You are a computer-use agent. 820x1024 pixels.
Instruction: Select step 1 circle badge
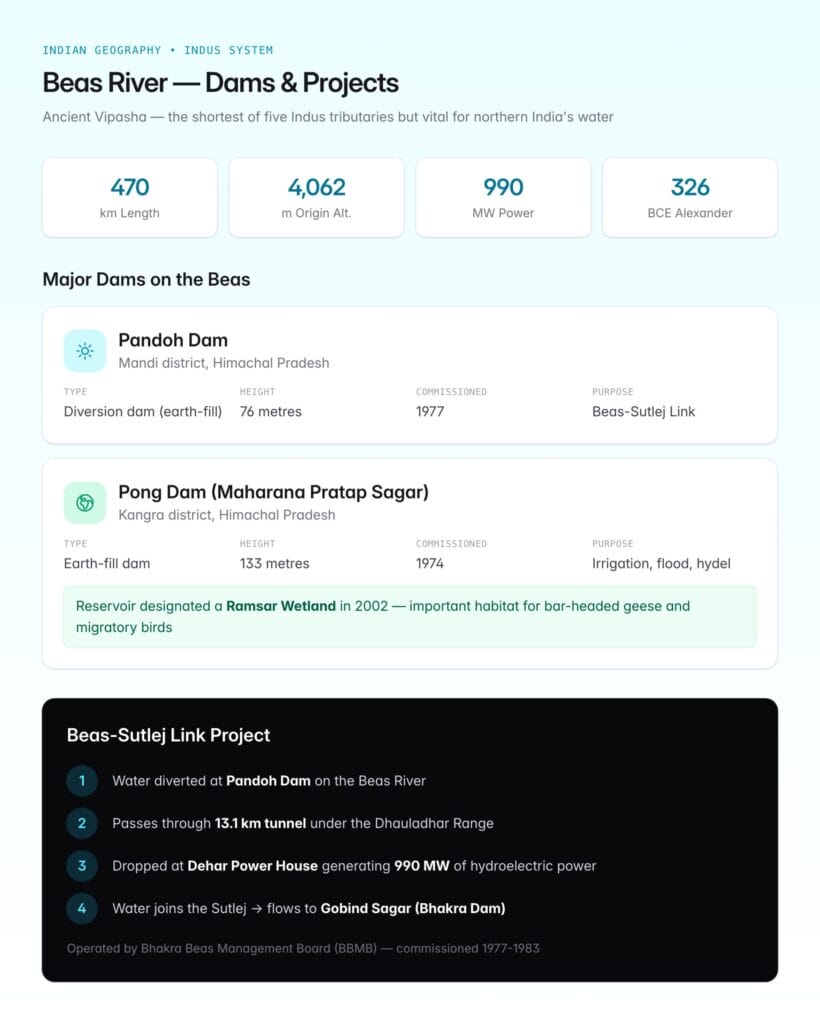(x=82, y=781)
